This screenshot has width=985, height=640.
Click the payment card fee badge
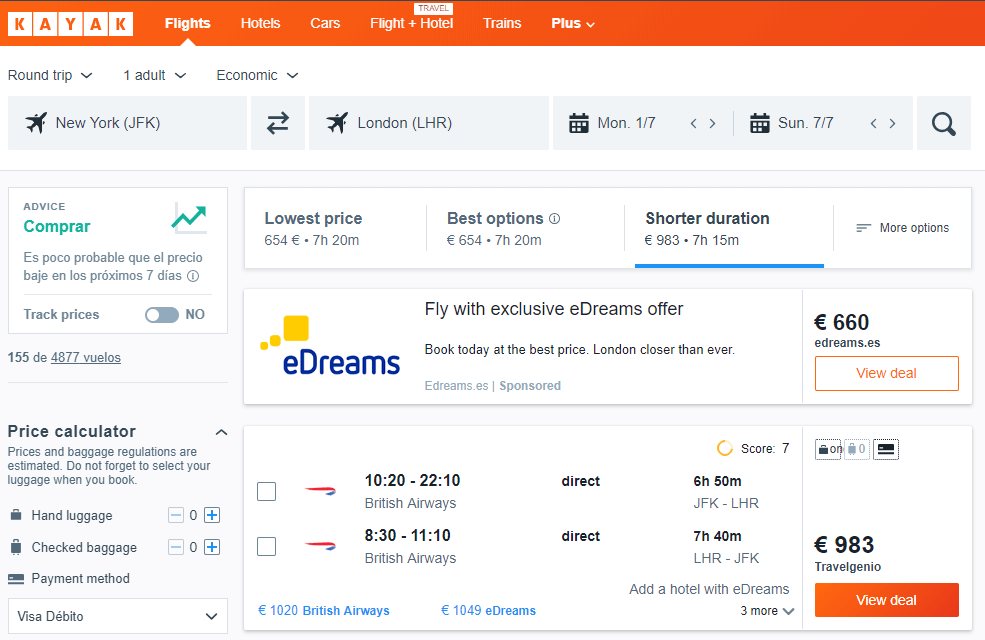(x=886, y=449)
